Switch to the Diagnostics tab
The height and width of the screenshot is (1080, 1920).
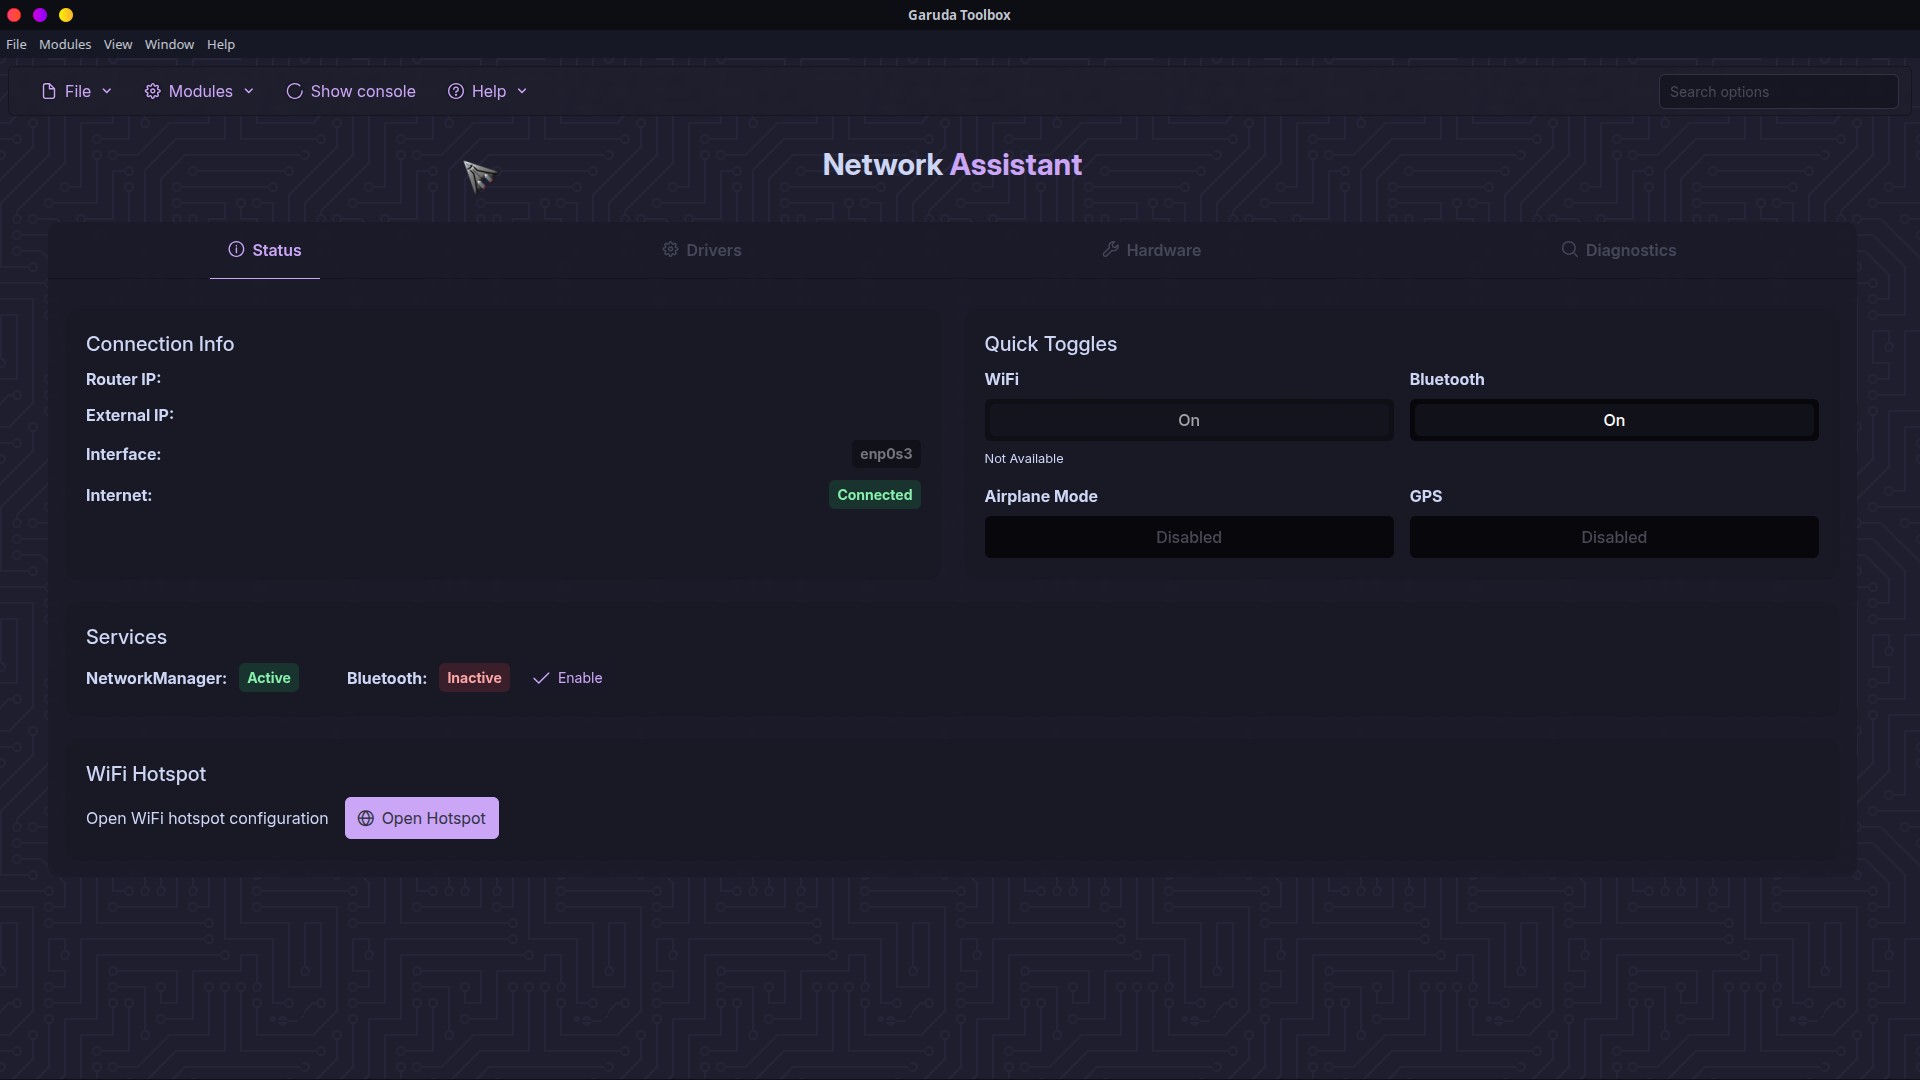pyautogui.click(x=1619, y=250)
